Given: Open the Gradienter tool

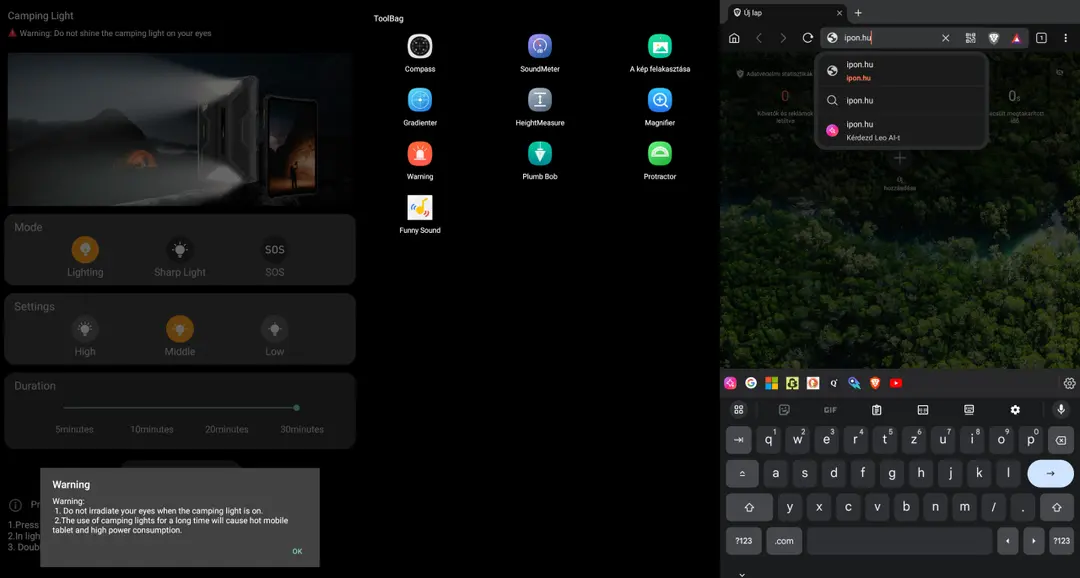Looking at the screenshot, I should [419, 101].
